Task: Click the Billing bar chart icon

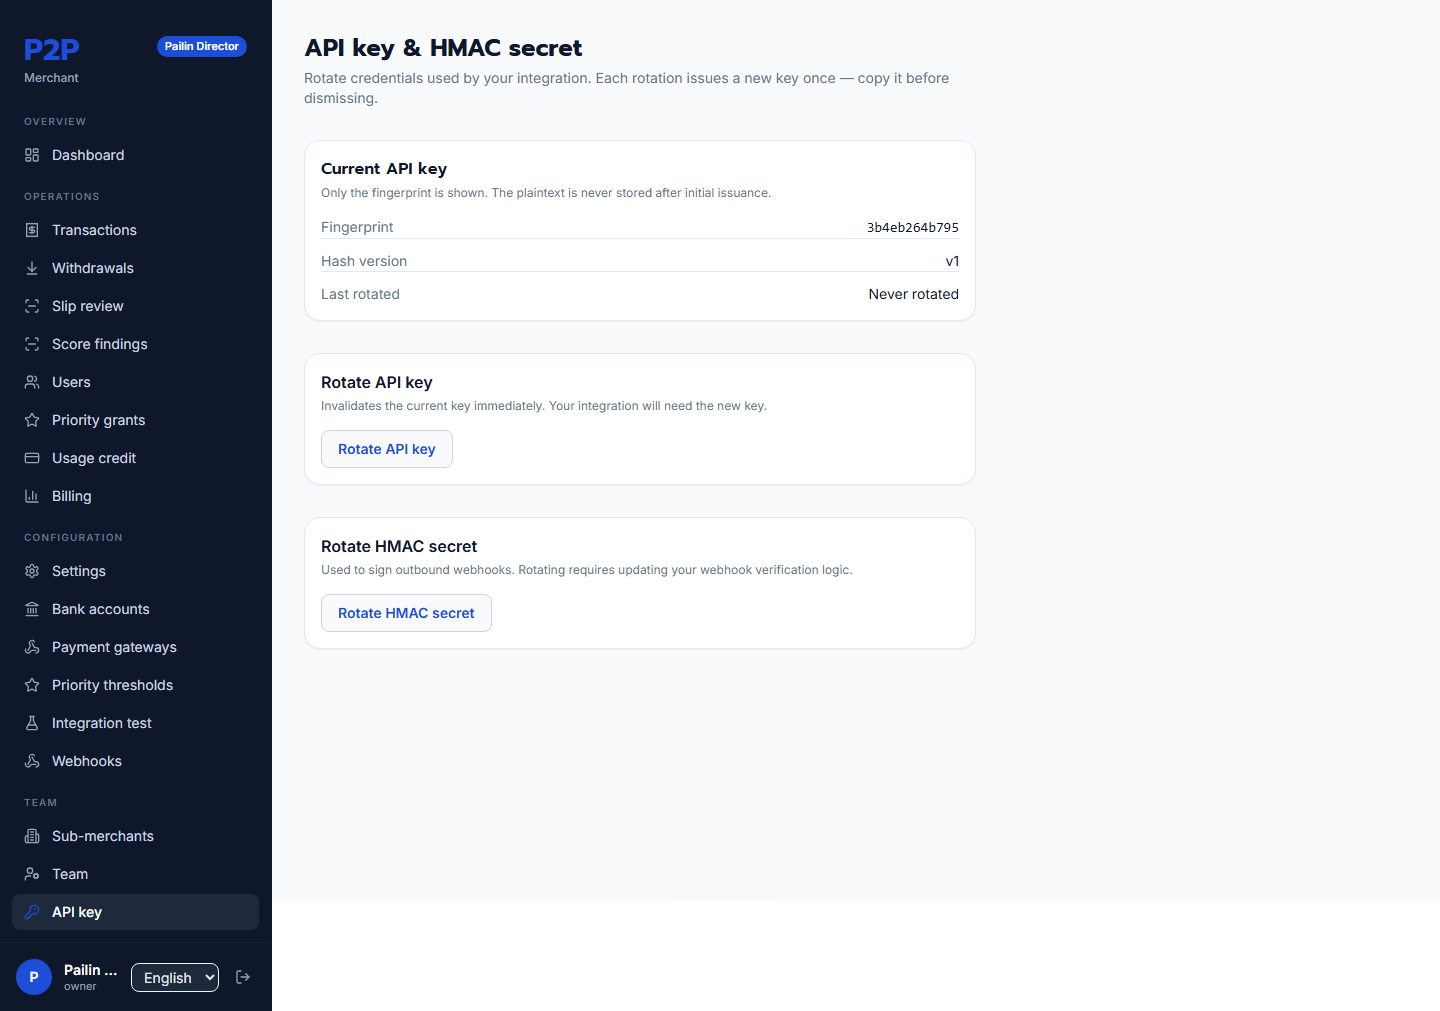Action: [32, 496]
